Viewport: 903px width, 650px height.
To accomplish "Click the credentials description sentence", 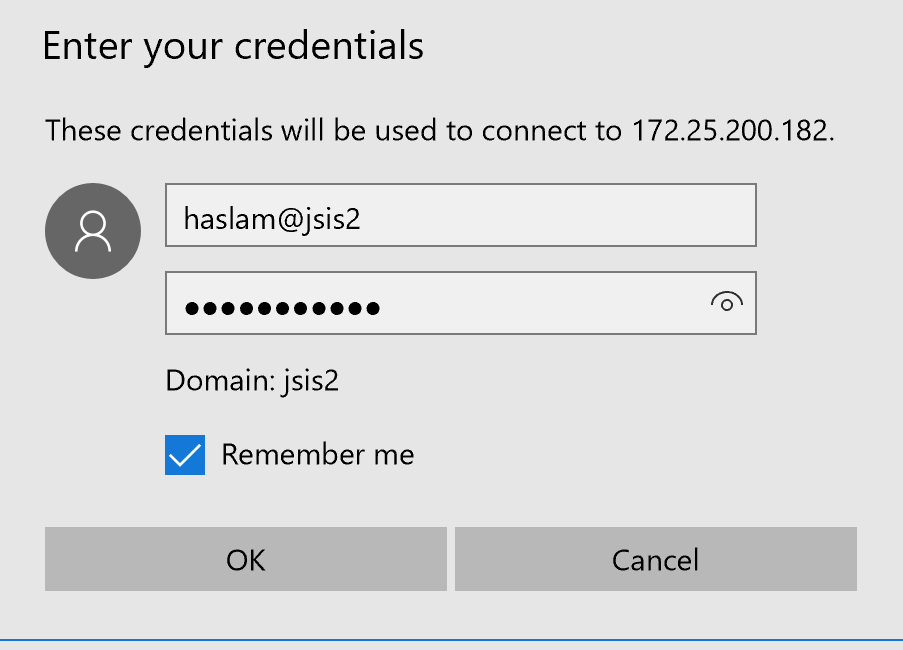I will click(440, 131).
